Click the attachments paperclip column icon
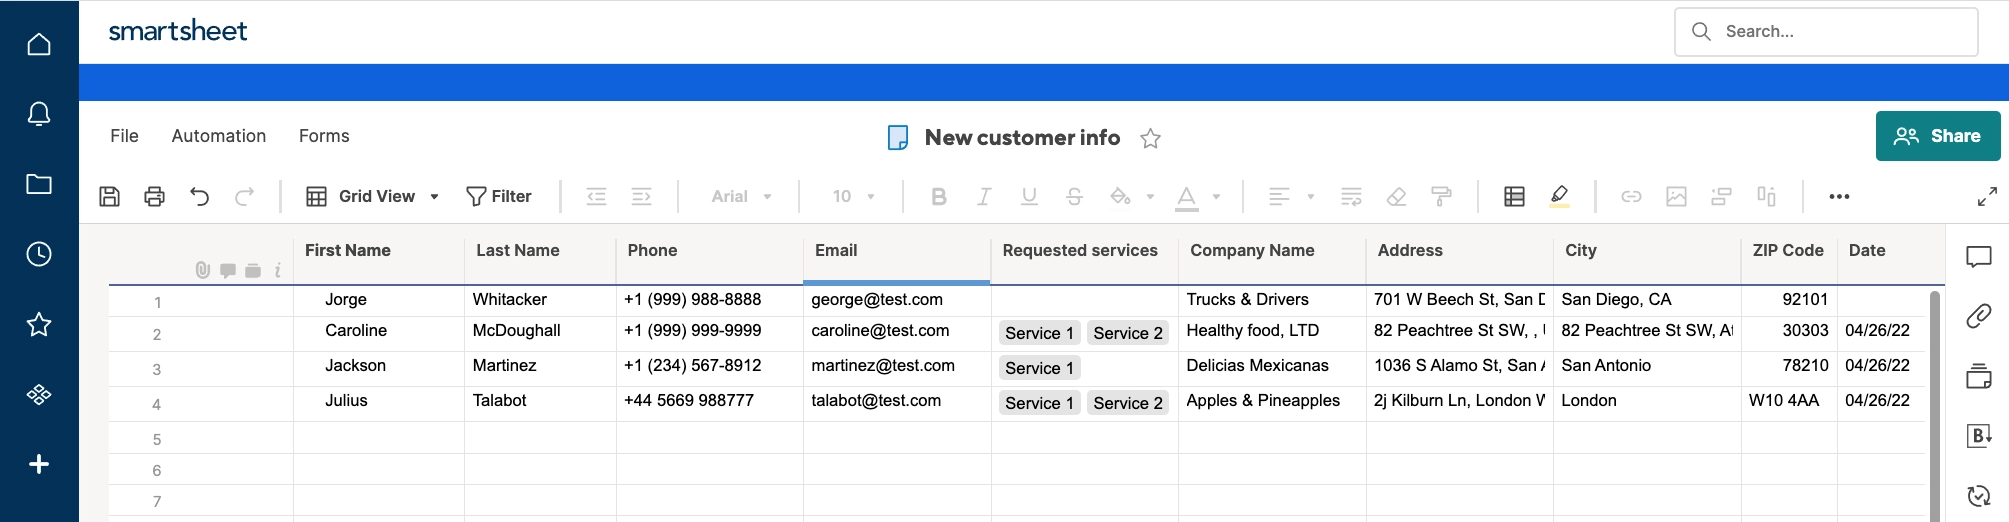The image size is (2009, 522). tap(203, 270)
